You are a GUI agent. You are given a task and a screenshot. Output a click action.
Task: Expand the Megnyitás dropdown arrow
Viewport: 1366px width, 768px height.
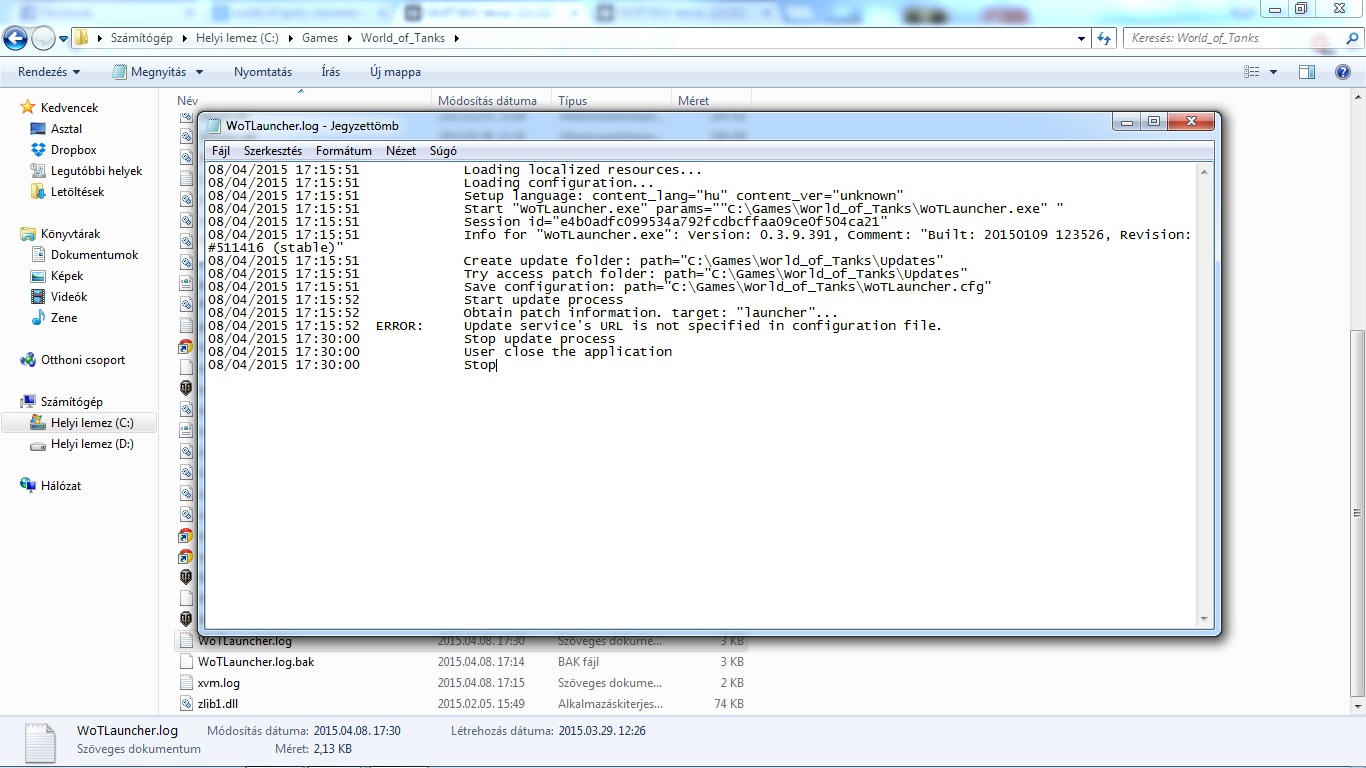tap(199, 72)
